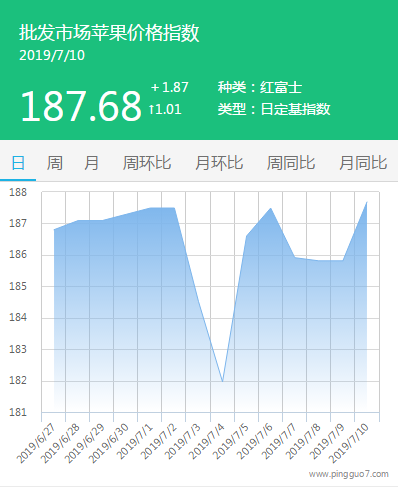The image size is (398, 487).
Task: Open the www.pingguo7.com link
Action: (348, 474)
